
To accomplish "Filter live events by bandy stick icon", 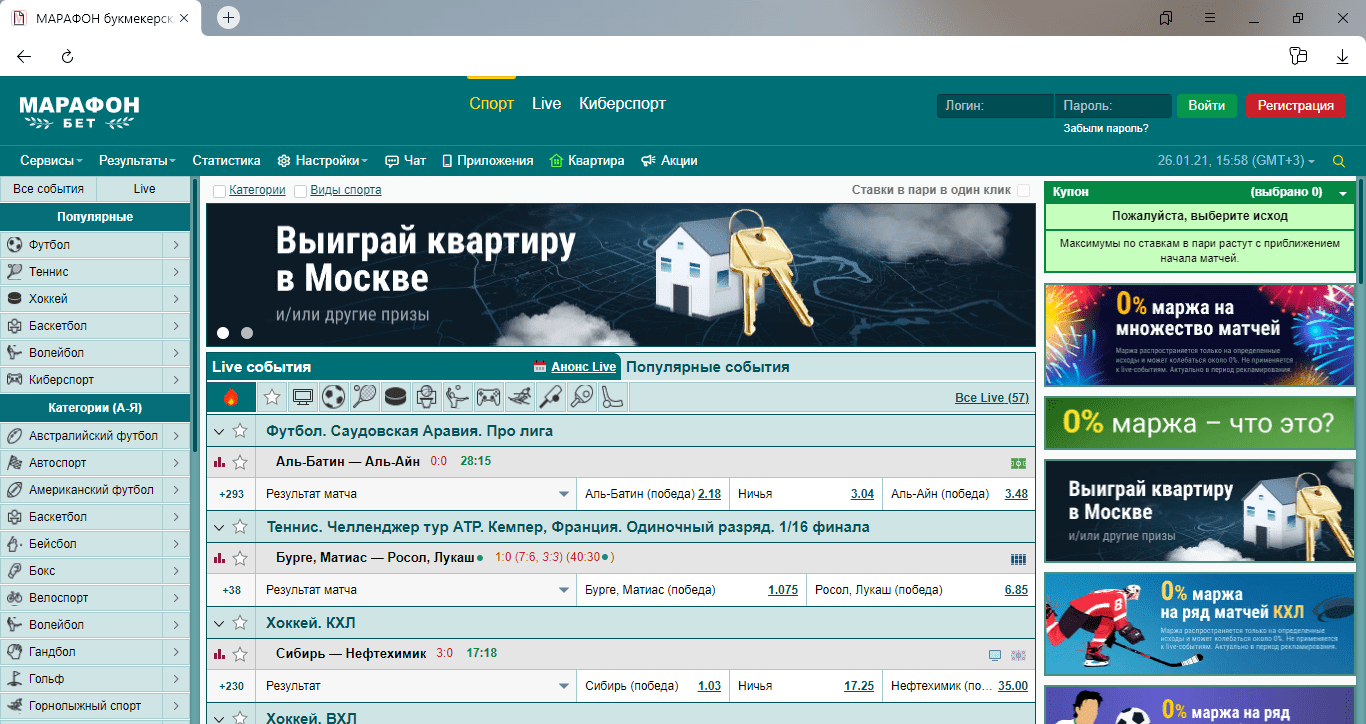I will click(x=612, y=397).
